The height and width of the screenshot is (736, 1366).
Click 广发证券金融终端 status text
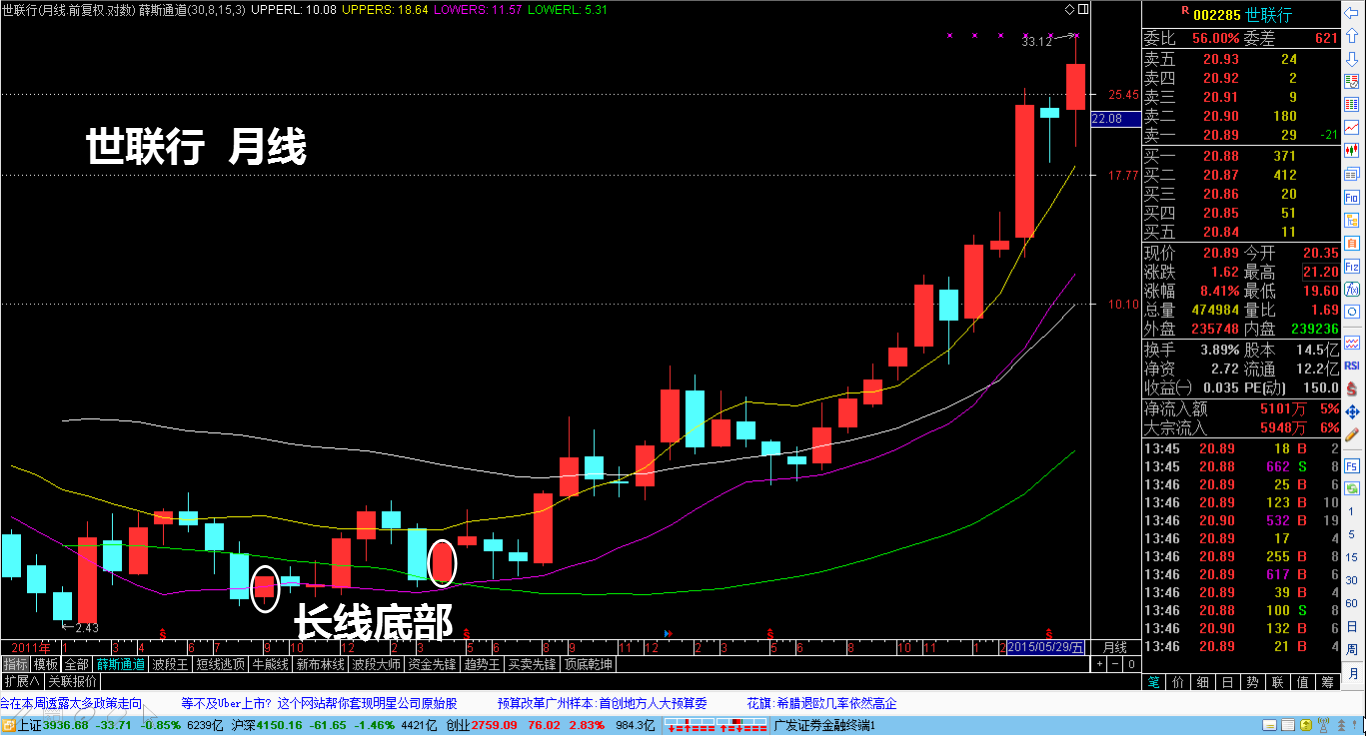(825, 725)
